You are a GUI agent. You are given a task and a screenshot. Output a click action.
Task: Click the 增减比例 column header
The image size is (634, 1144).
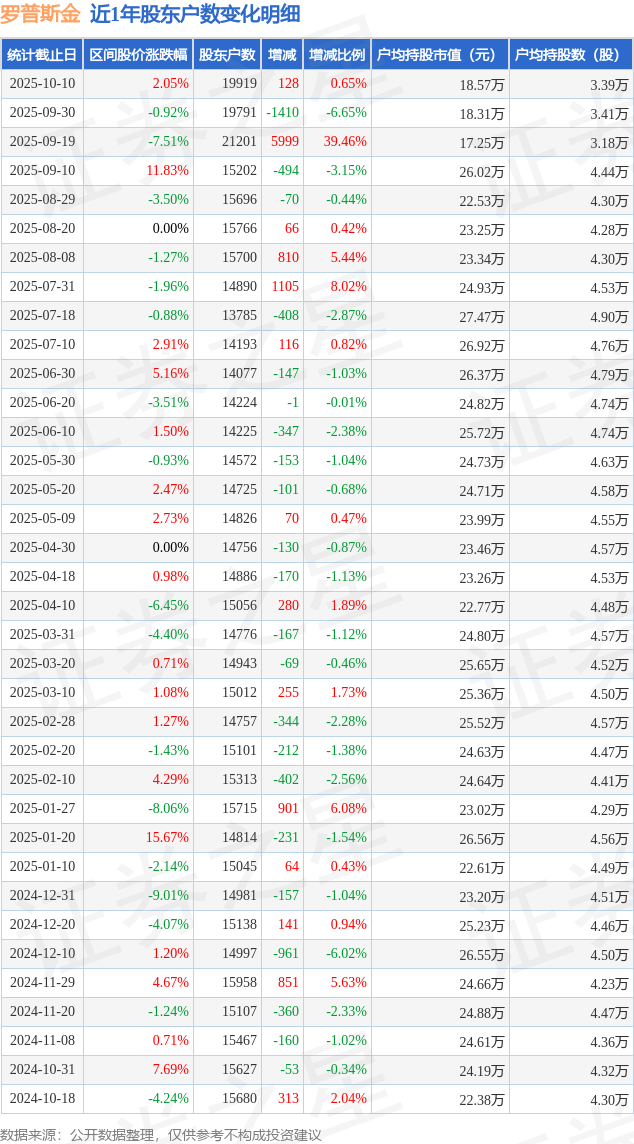pyautogui.click(x=337, y=55)
